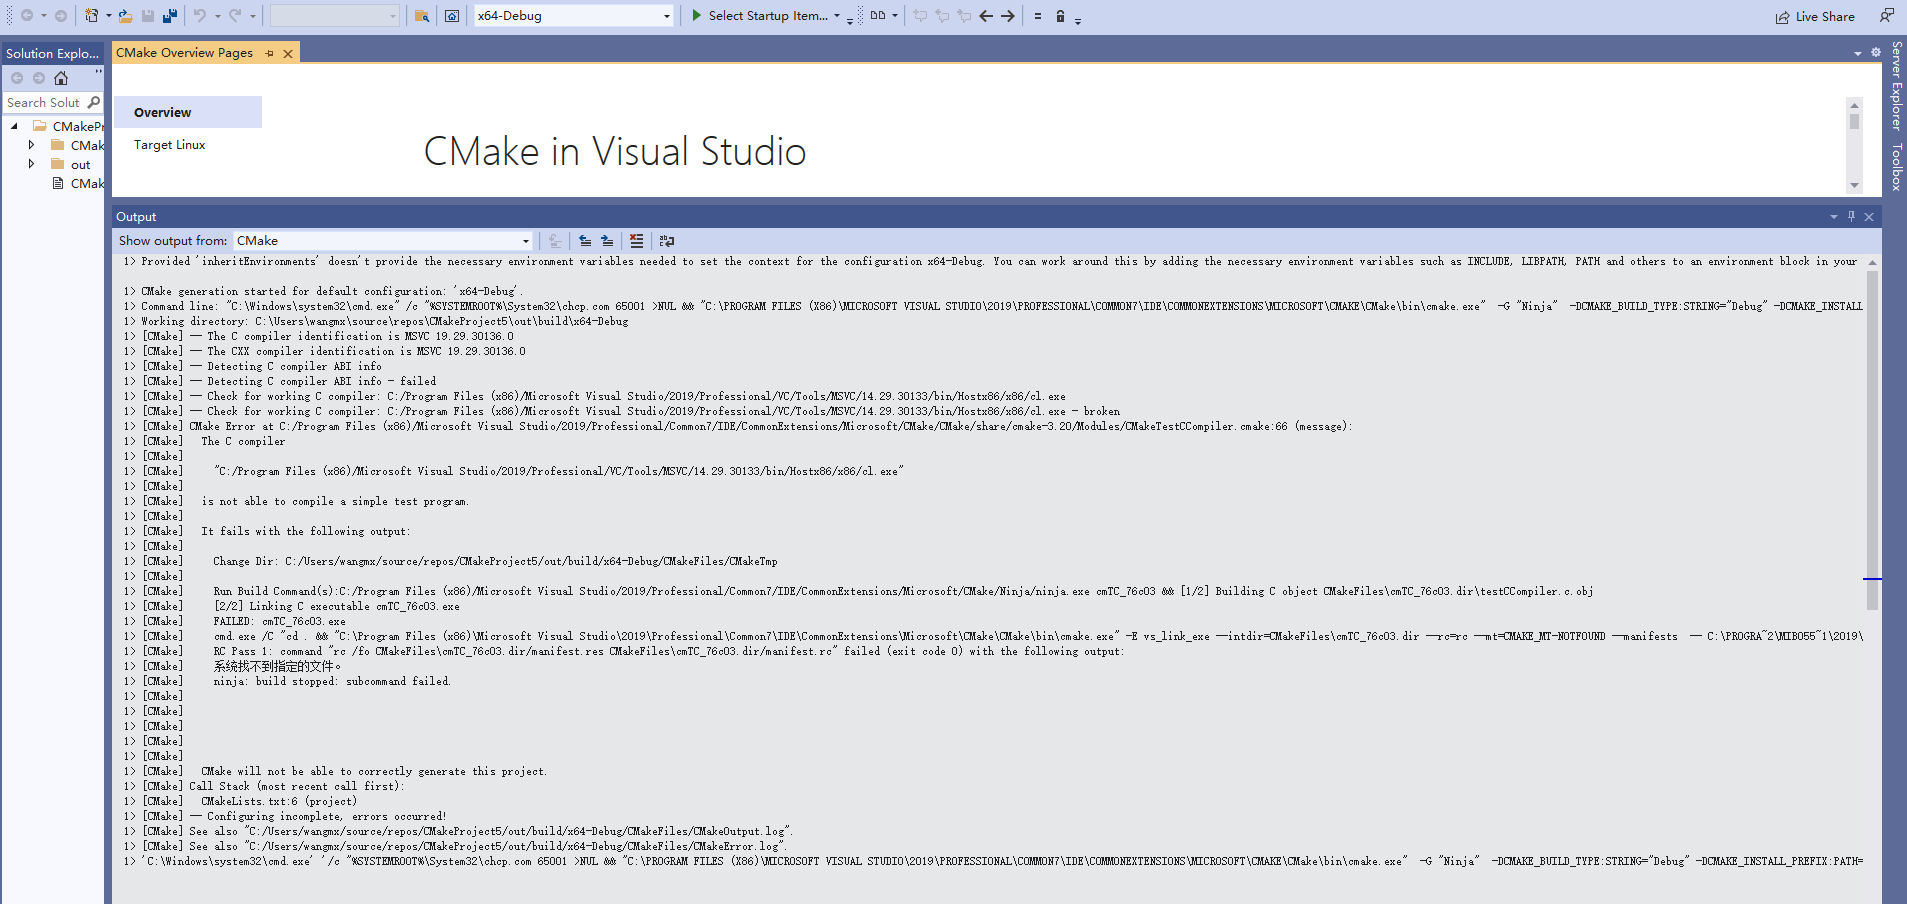Click the green Start play button
1907x904 pixels.
coord(696,16)
